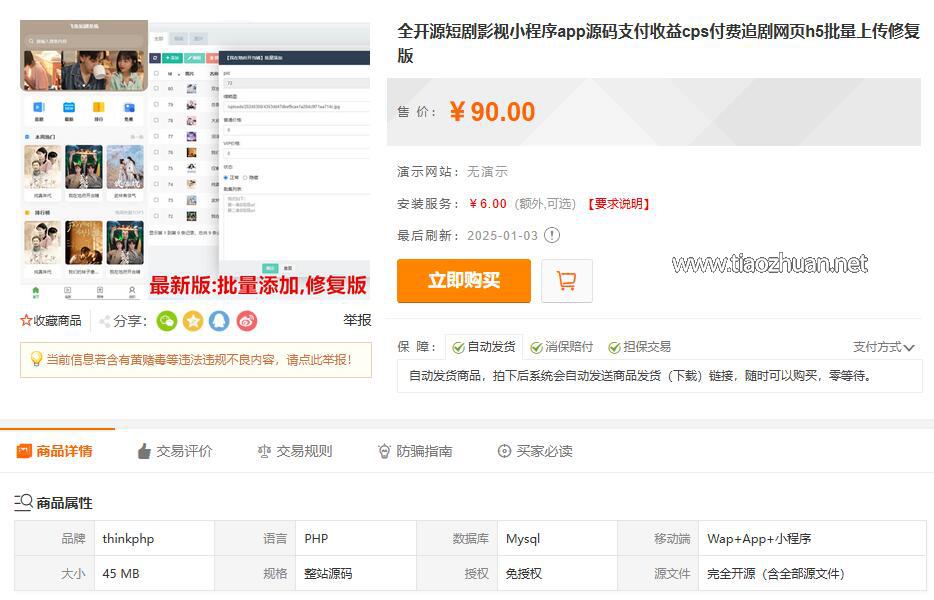
Task: Click the star icon for 收藏商品
Action: point(27,321)
